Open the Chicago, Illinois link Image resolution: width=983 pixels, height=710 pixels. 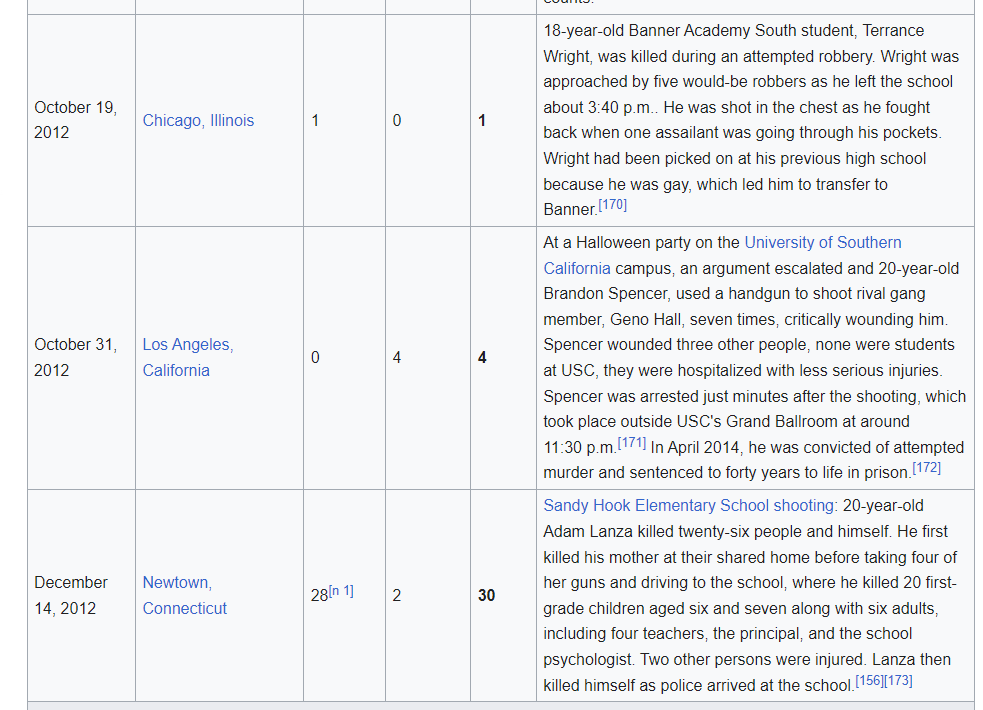click(x=198, y=120)
